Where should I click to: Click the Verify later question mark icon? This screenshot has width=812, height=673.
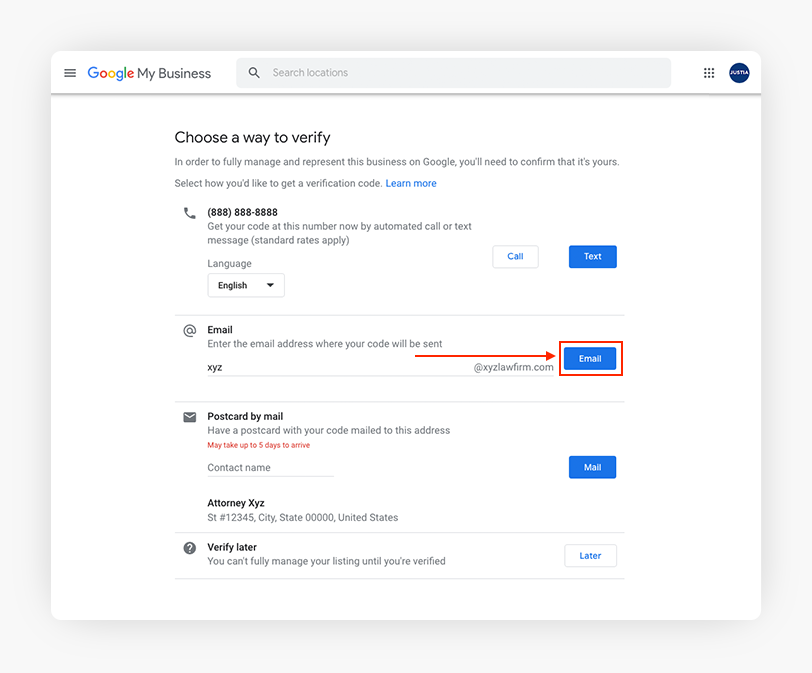pyautogui.click(x=190, y=549)
